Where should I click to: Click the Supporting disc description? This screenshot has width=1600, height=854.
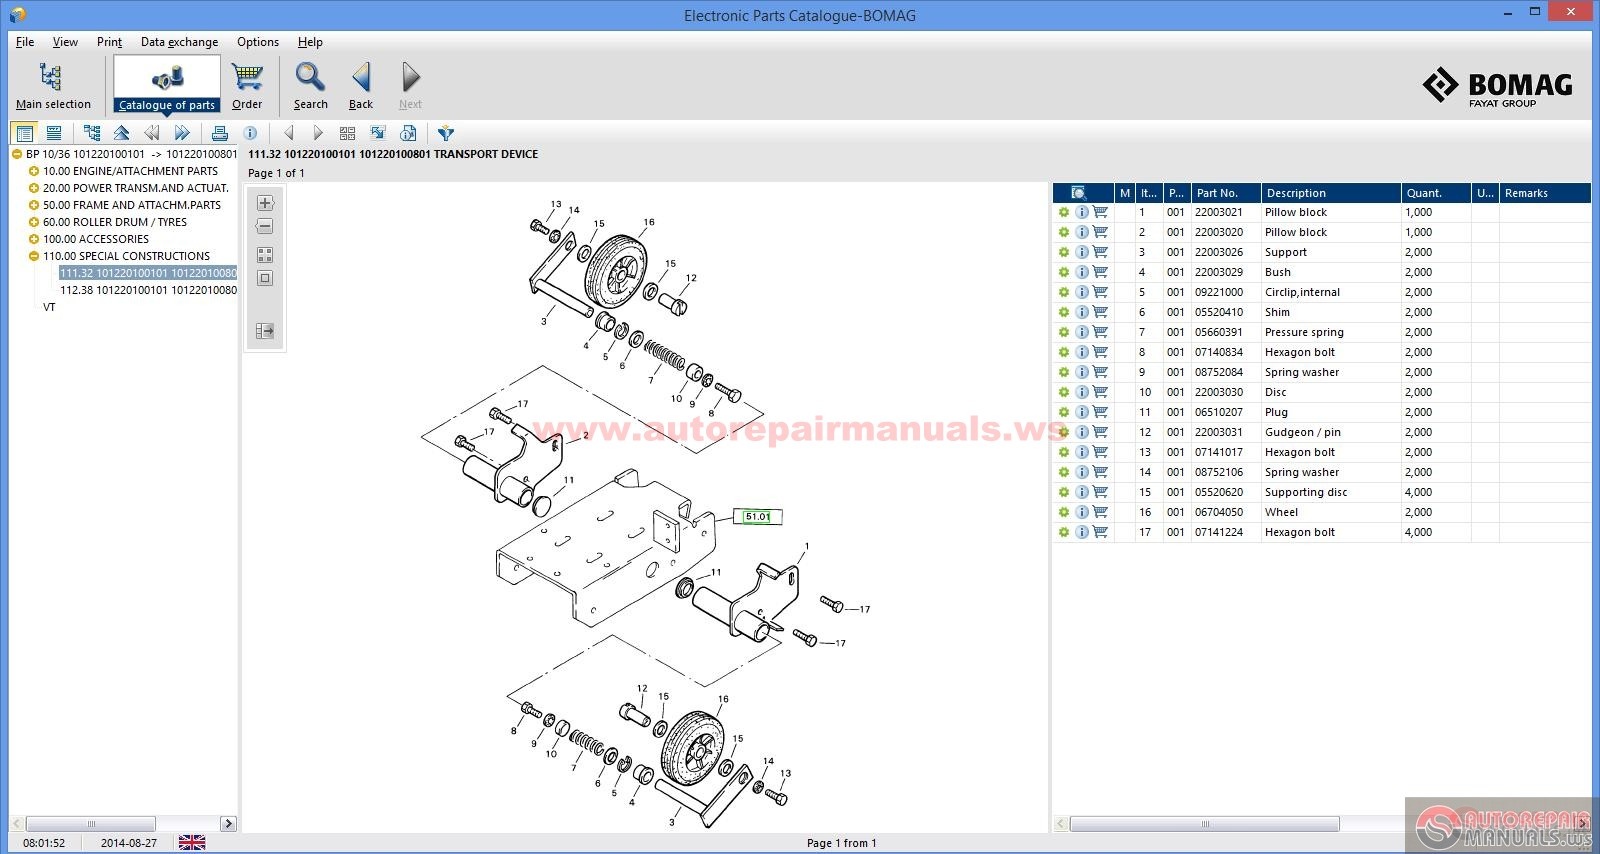point(1306,492)
